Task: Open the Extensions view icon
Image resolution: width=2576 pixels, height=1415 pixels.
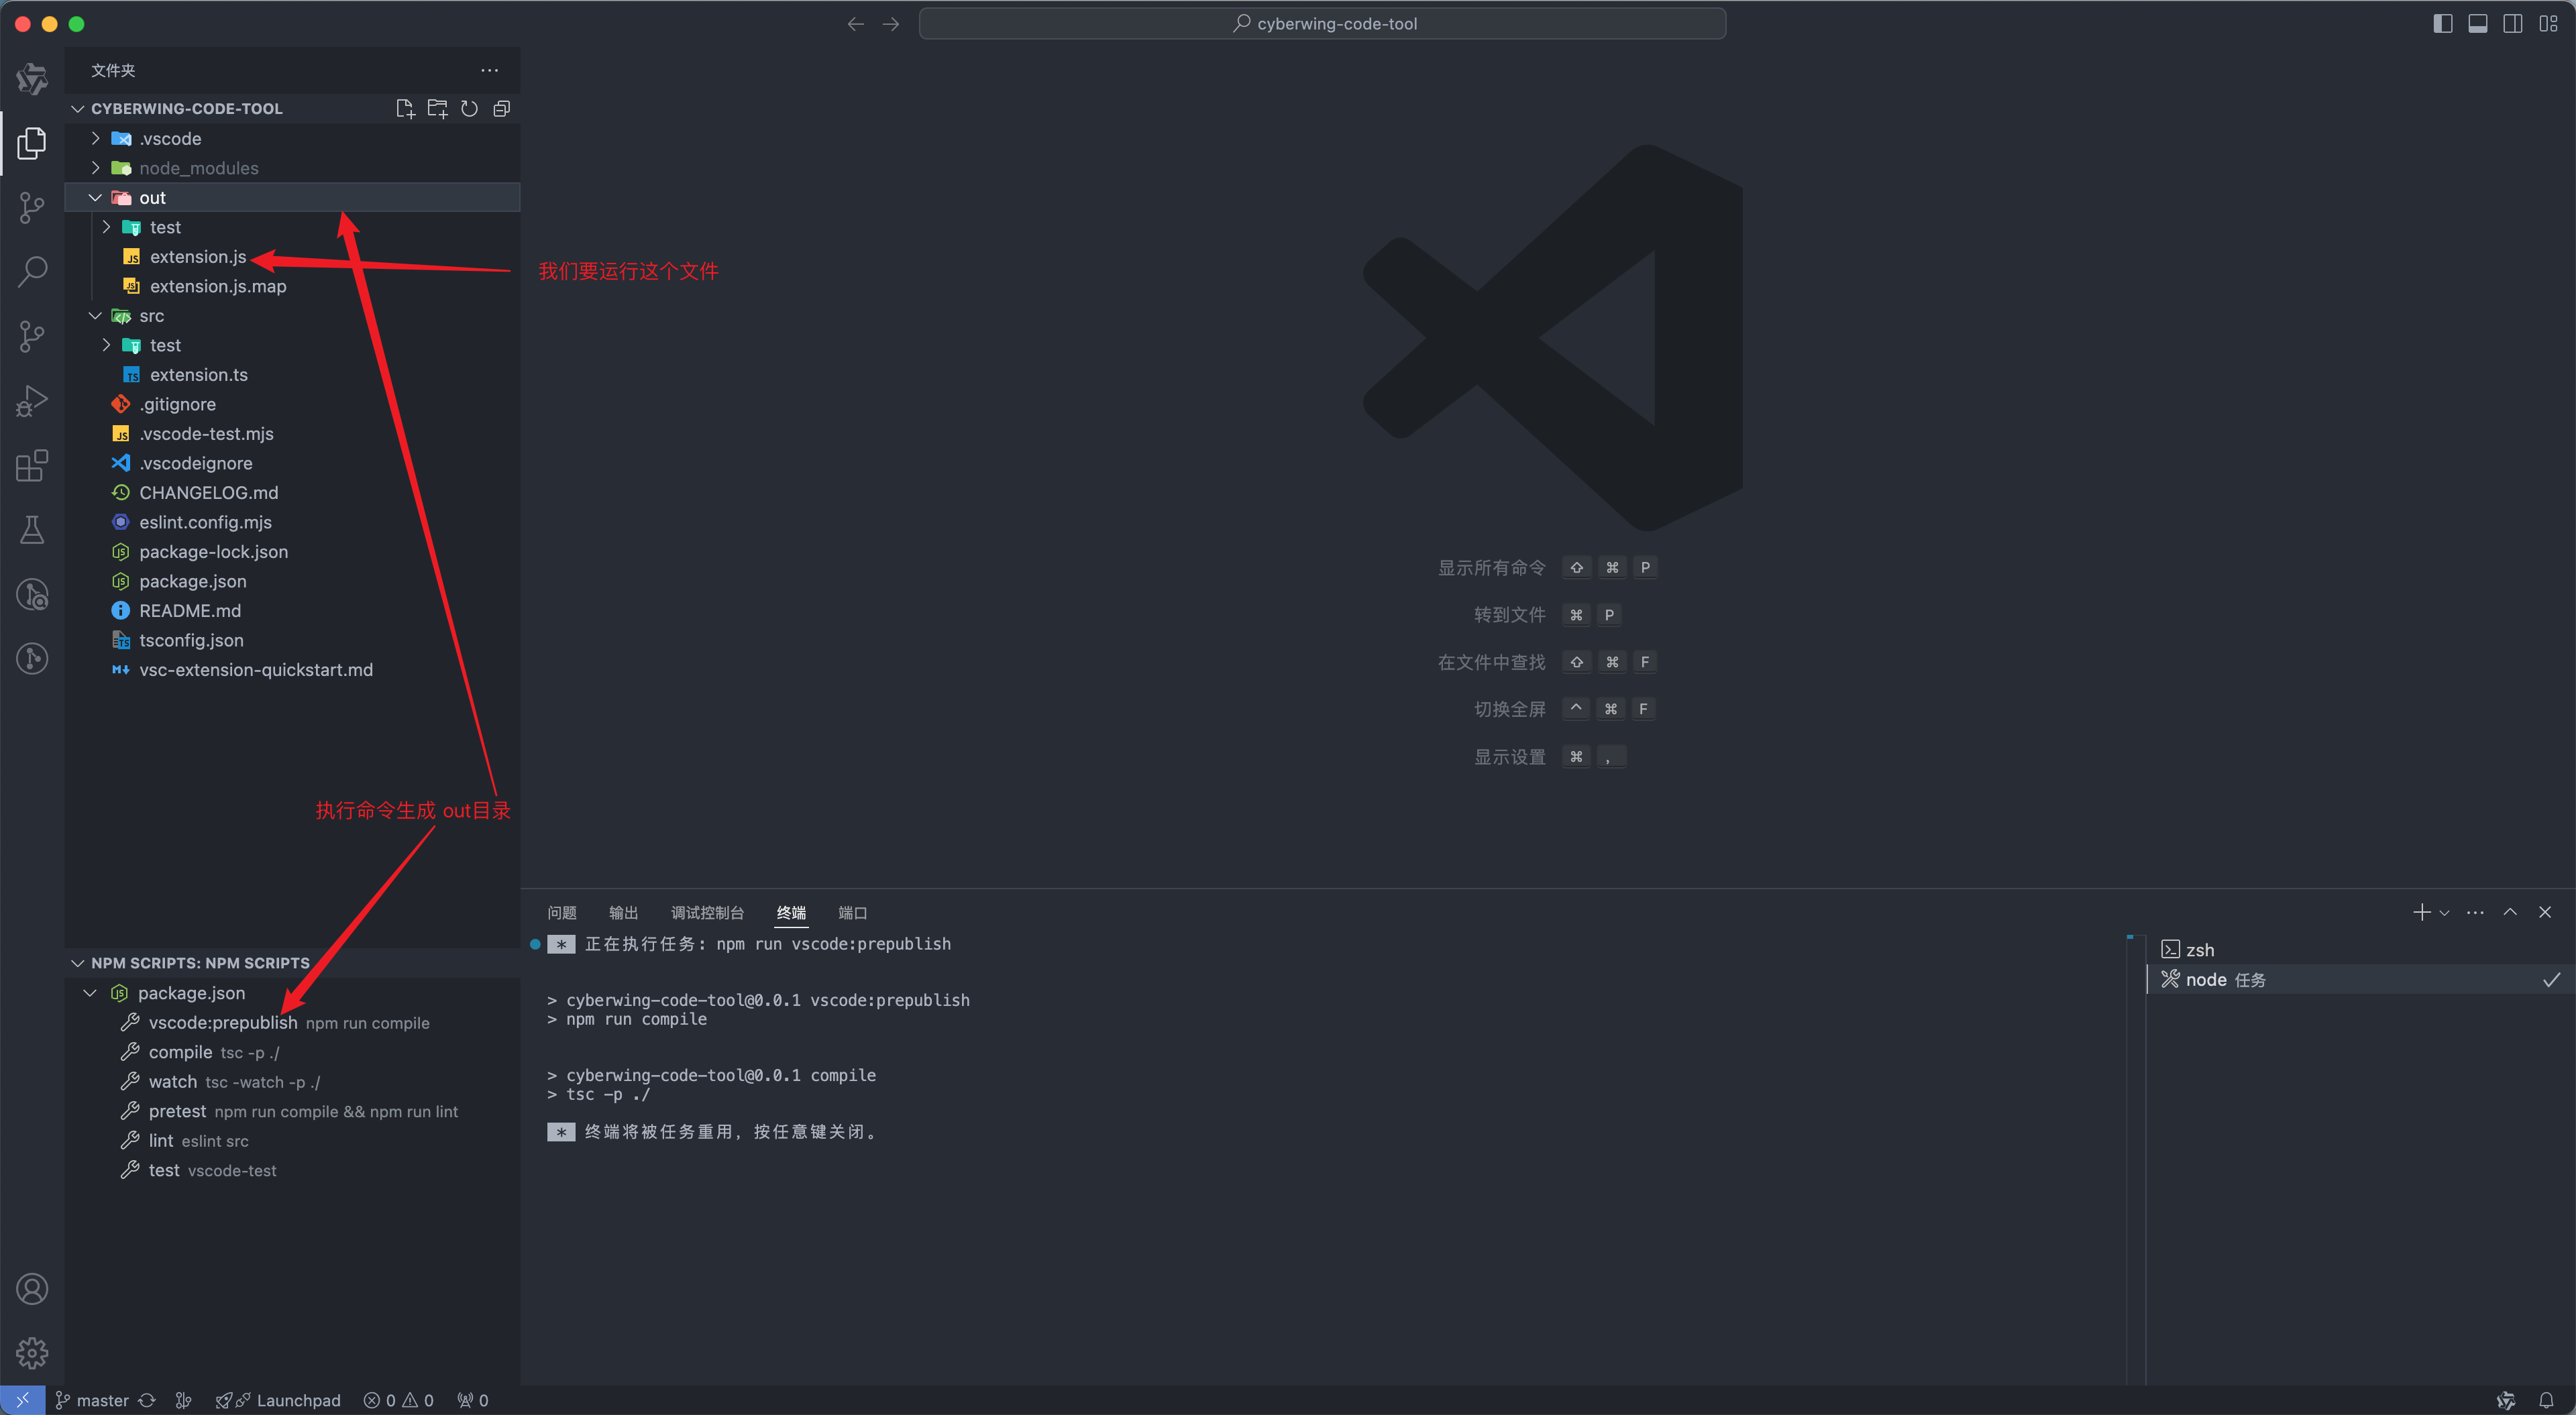Action: [32, 465]
